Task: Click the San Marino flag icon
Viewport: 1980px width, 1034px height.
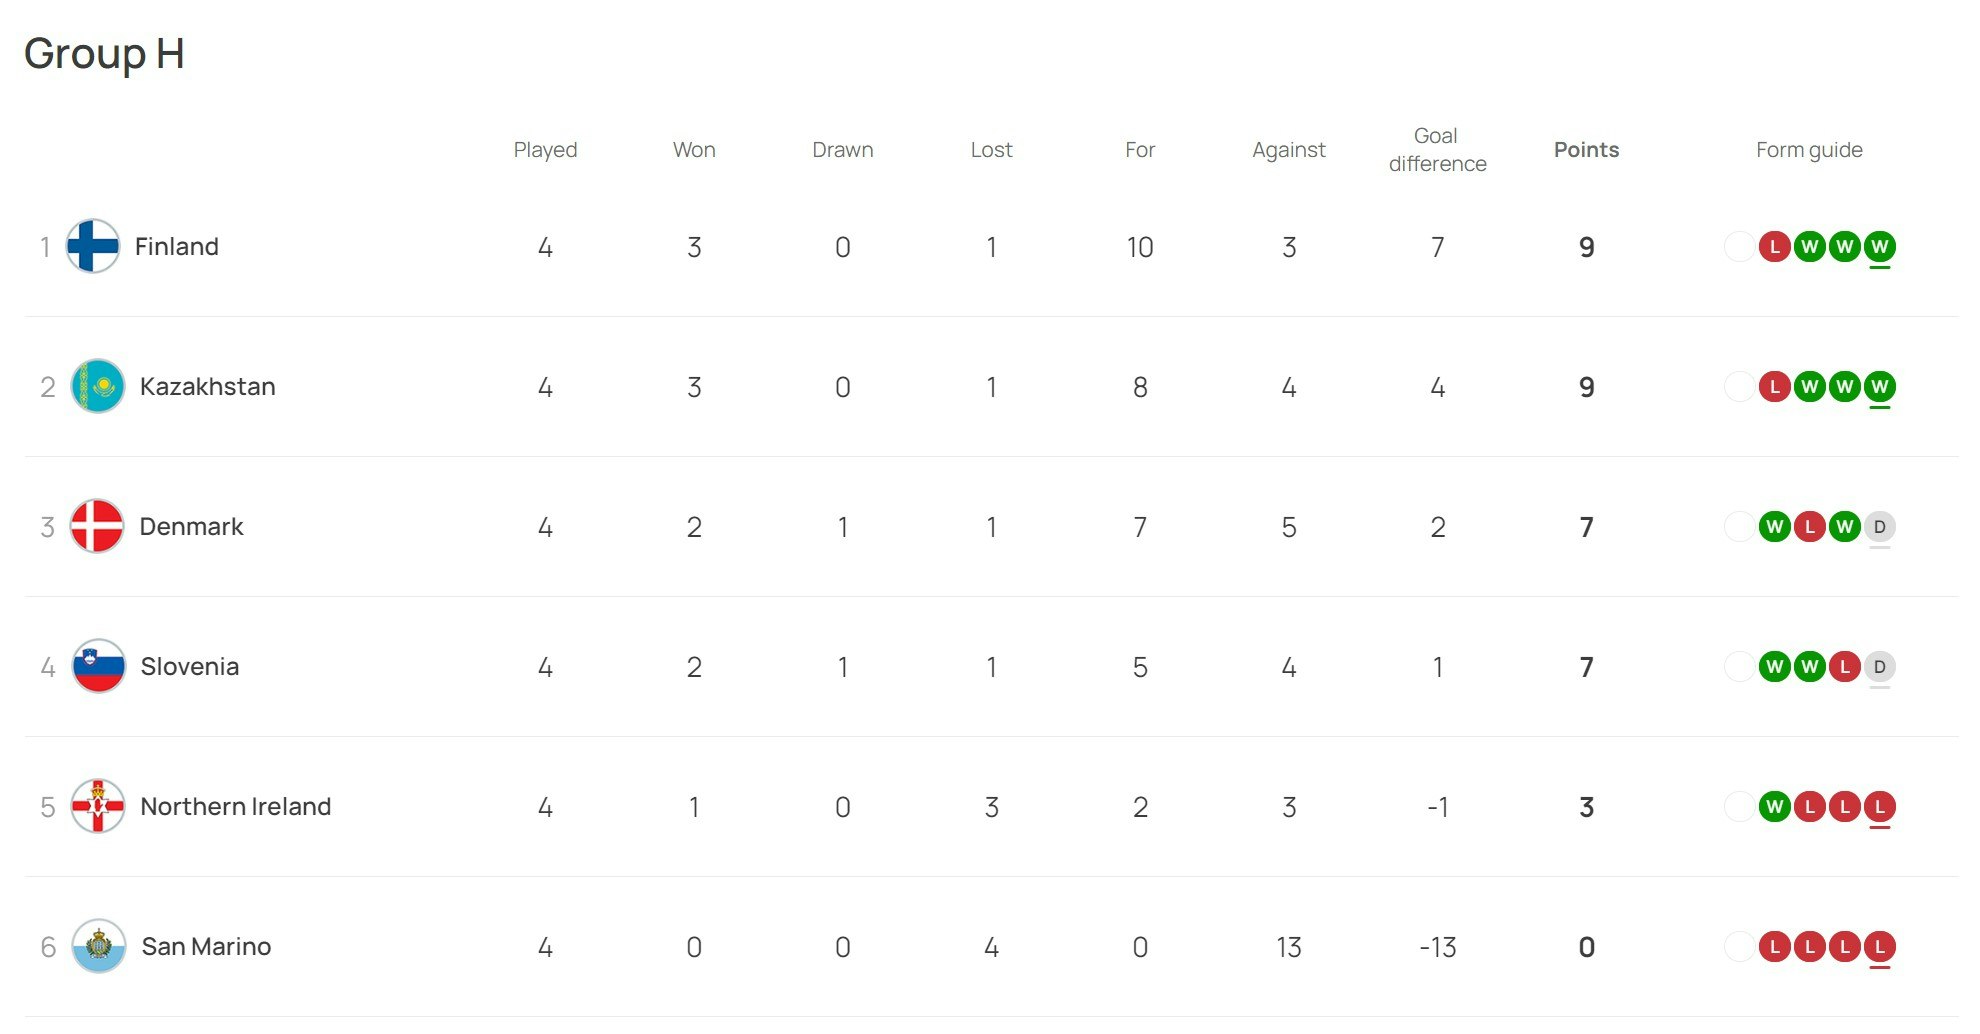Action: 99,946
